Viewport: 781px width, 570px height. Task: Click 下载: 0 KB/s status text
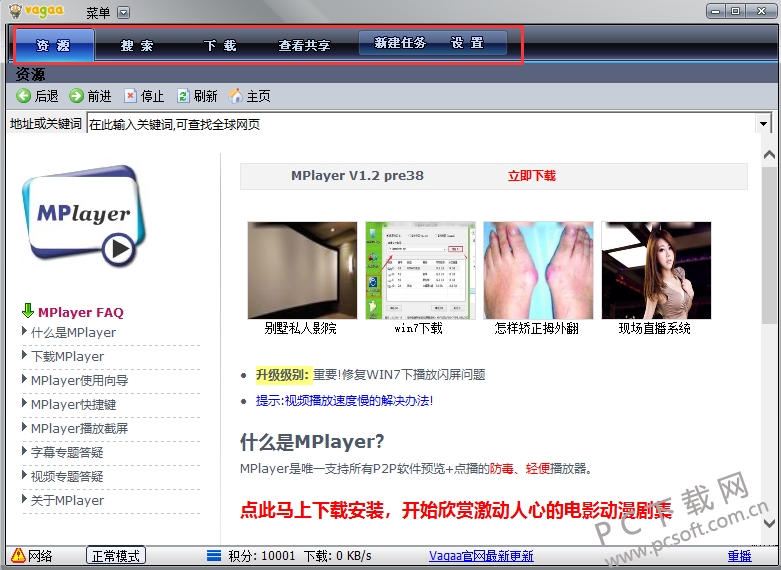click(x=338, y=556)
